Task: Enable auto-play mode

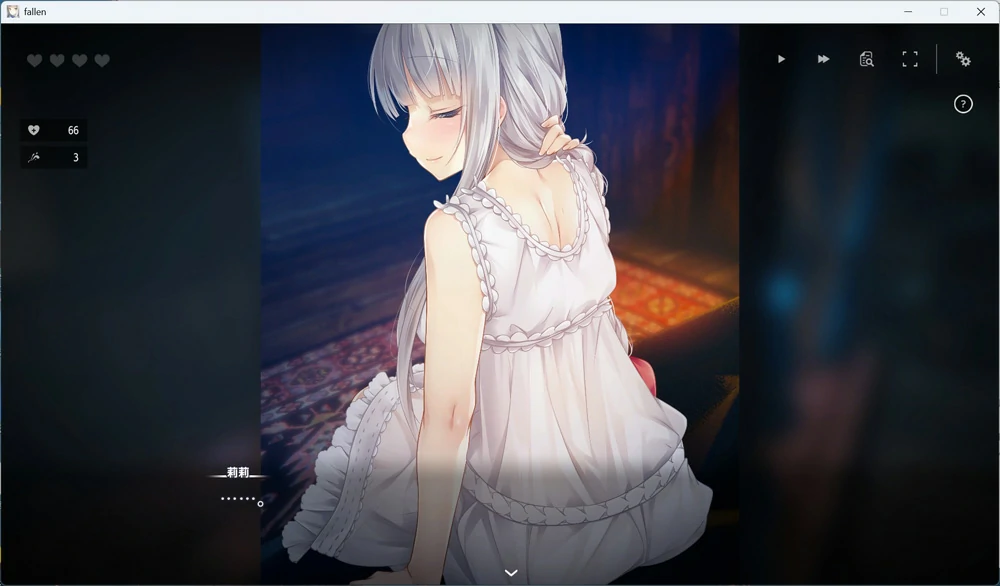Action: tap(781, 59)
